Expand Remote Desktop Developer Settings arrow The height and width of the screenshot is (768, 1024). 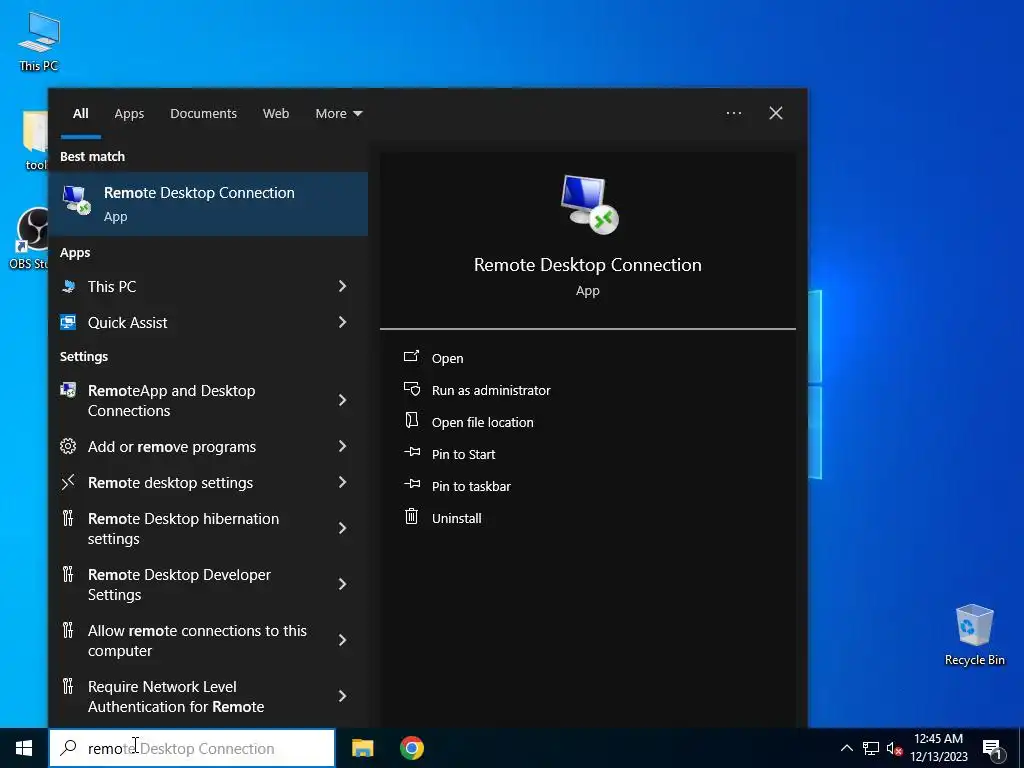click(x=342, y=584)
